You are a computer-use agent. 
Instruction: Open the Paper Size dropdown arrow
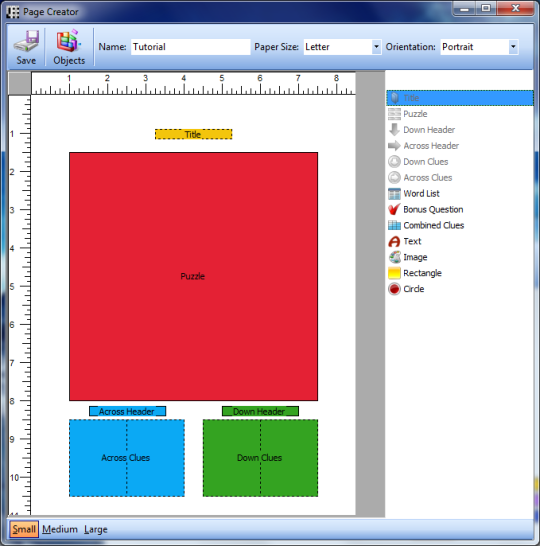[x=376, y=47]
